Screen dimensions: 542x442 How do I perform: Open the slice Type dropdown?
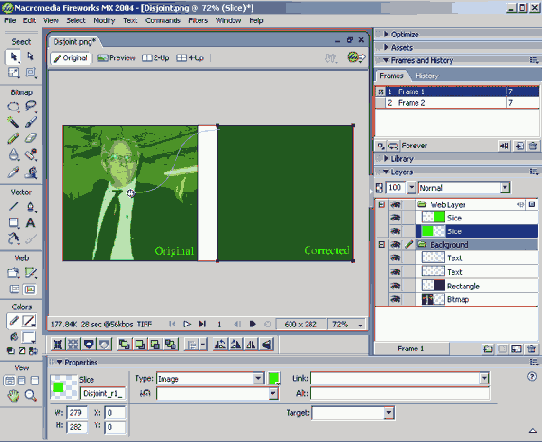coord(258,378)
